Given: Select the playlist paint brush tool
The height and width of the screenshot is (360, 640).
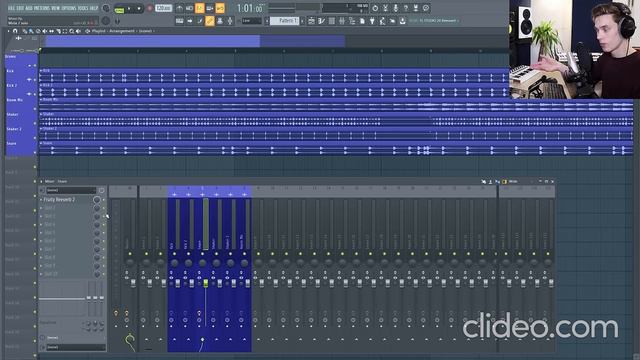Looking at the screenshot, I should pos(31,31).
